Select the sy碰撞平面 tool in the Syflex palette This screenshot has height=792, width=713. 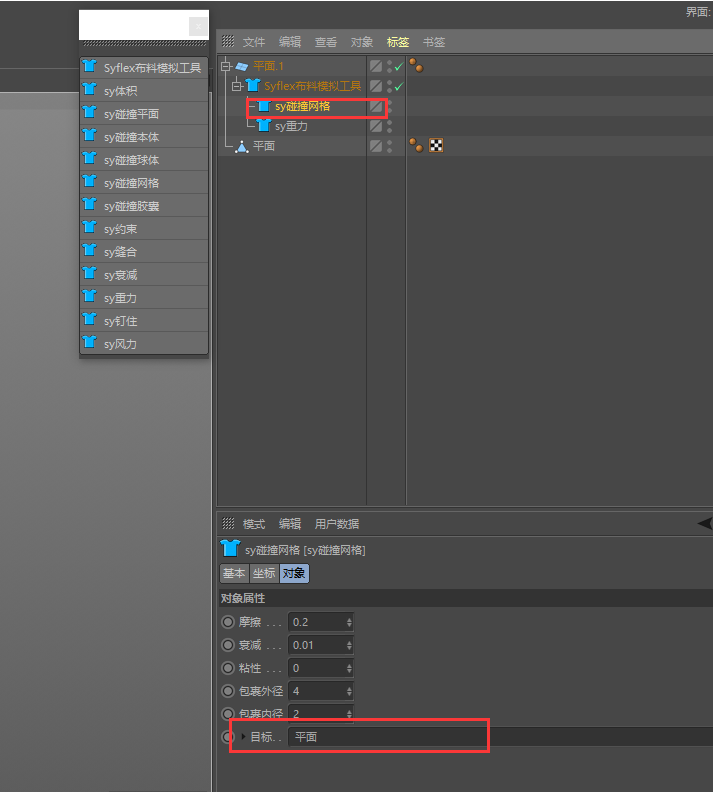[144, 114]
